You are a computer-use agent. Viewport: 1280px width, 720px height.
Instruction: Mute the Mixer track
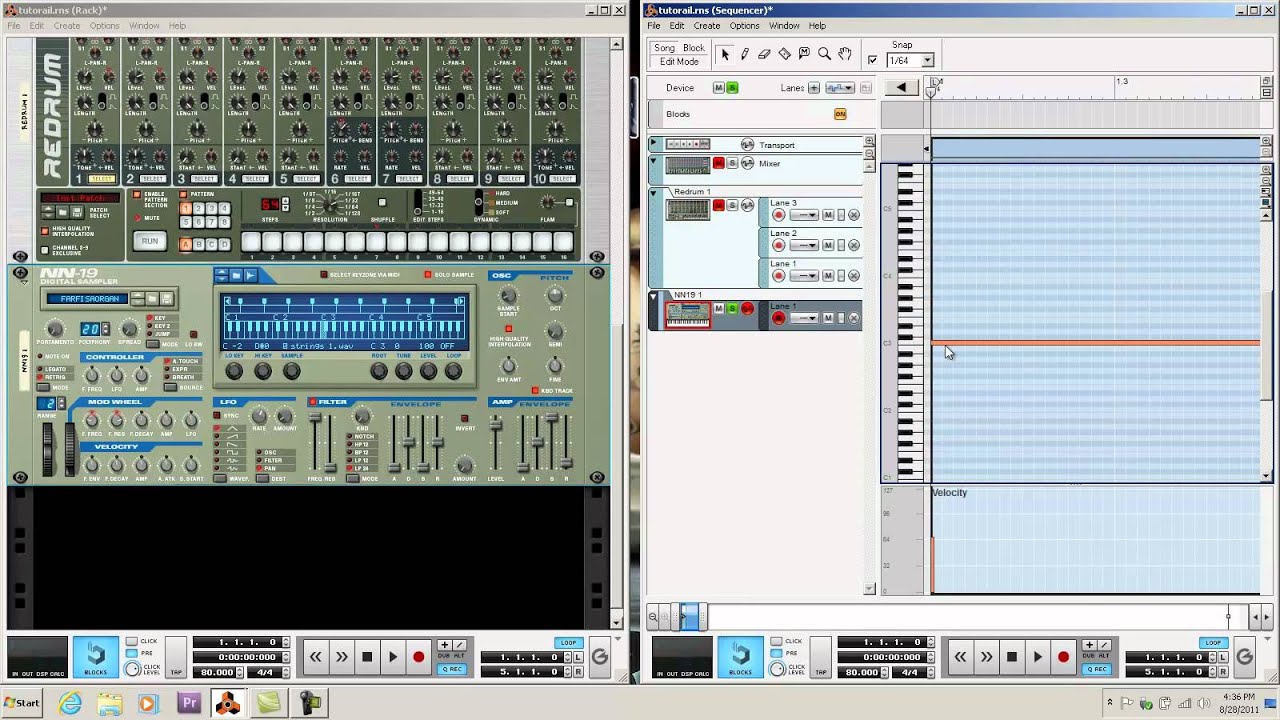(718, 163)
